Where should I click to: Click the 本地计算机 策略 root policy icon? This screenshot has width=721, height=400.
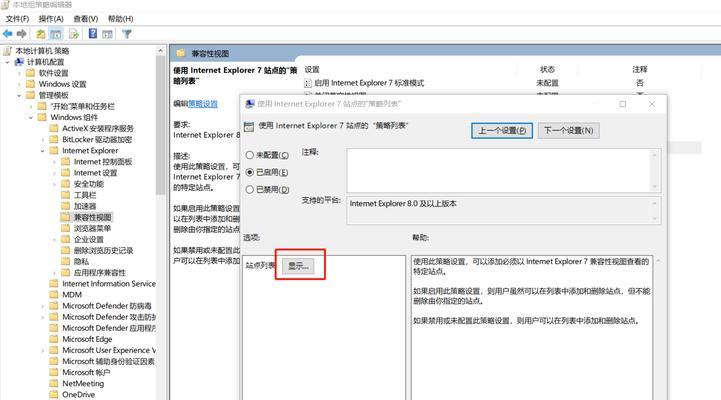pos(7,51)
